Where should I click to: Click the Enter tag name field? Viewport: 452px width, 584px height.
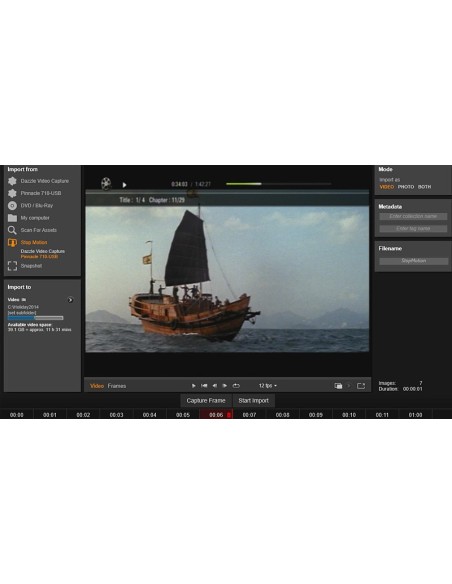point(413,228)
